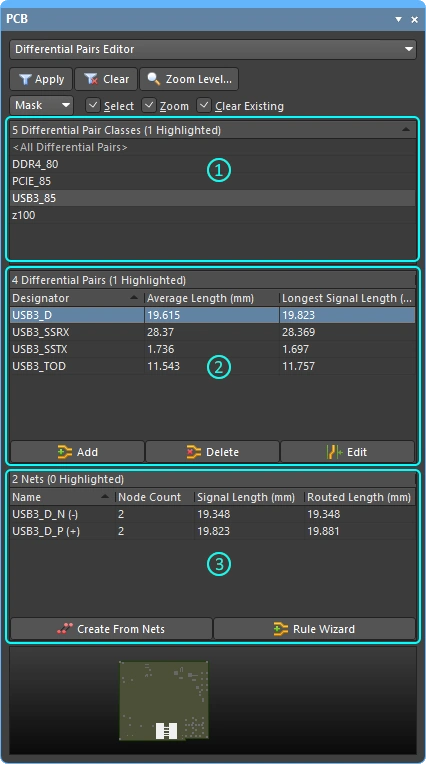Image resolution: width=426 pixels, height=764 pixels.
Task: Select the USB3_85 class
Action: [x=213, y=198]
